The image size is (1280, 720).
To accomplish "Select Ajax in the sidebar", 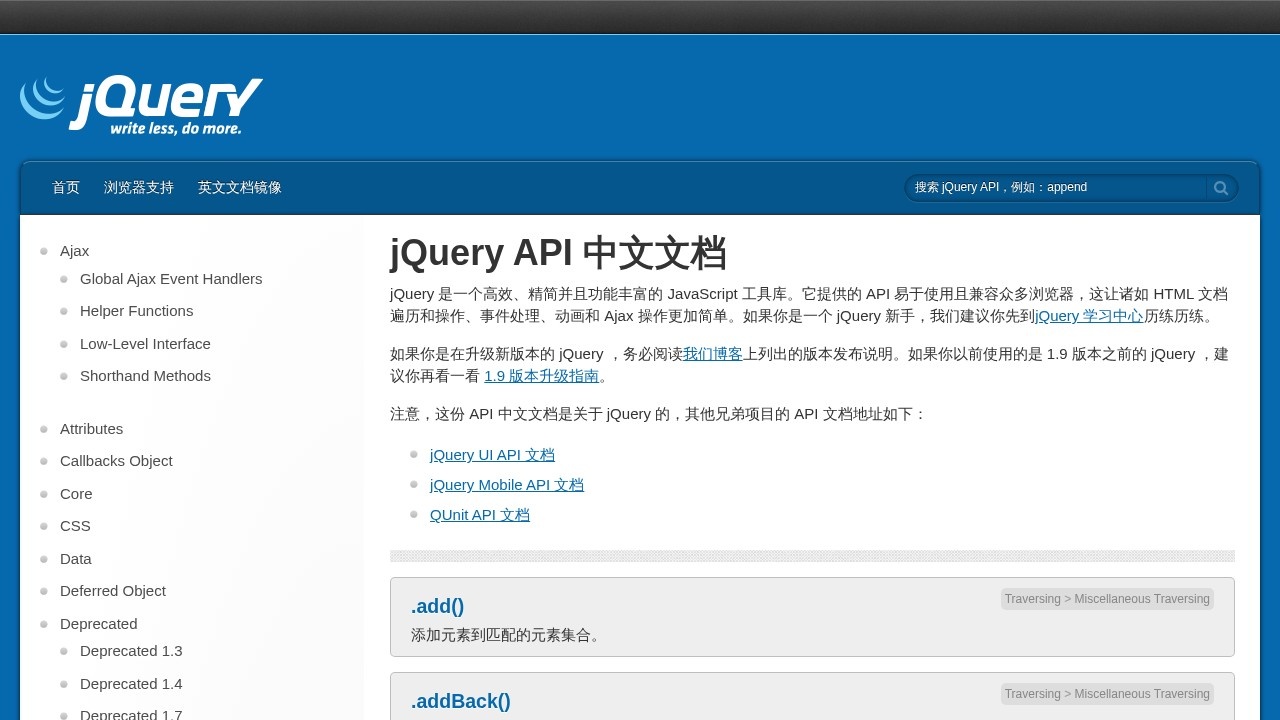I will pos(74,250).
